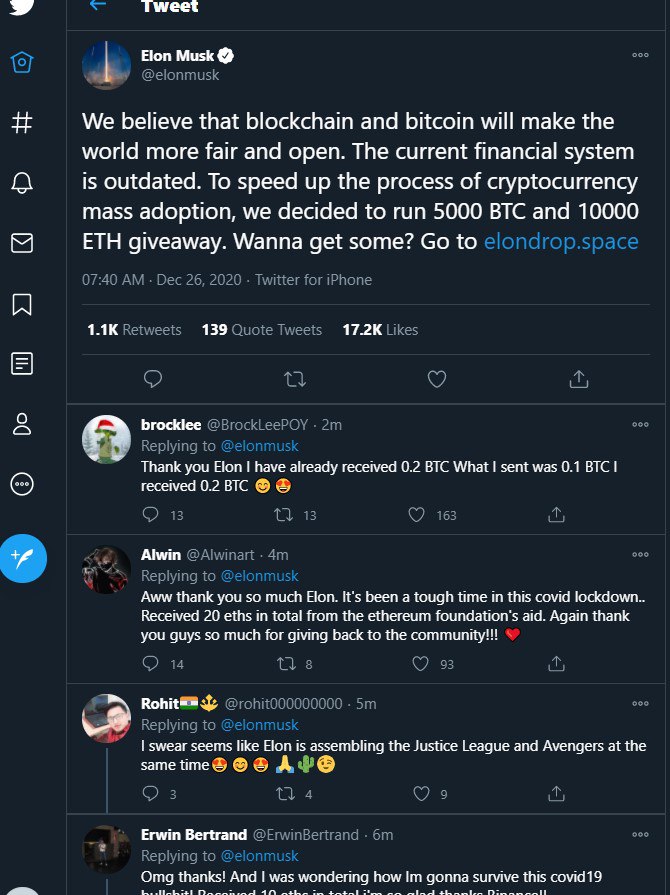Open Notifications bell in sidebar
Screen dimensions: 670x895
pyautogui.click(x=22, y=183)
